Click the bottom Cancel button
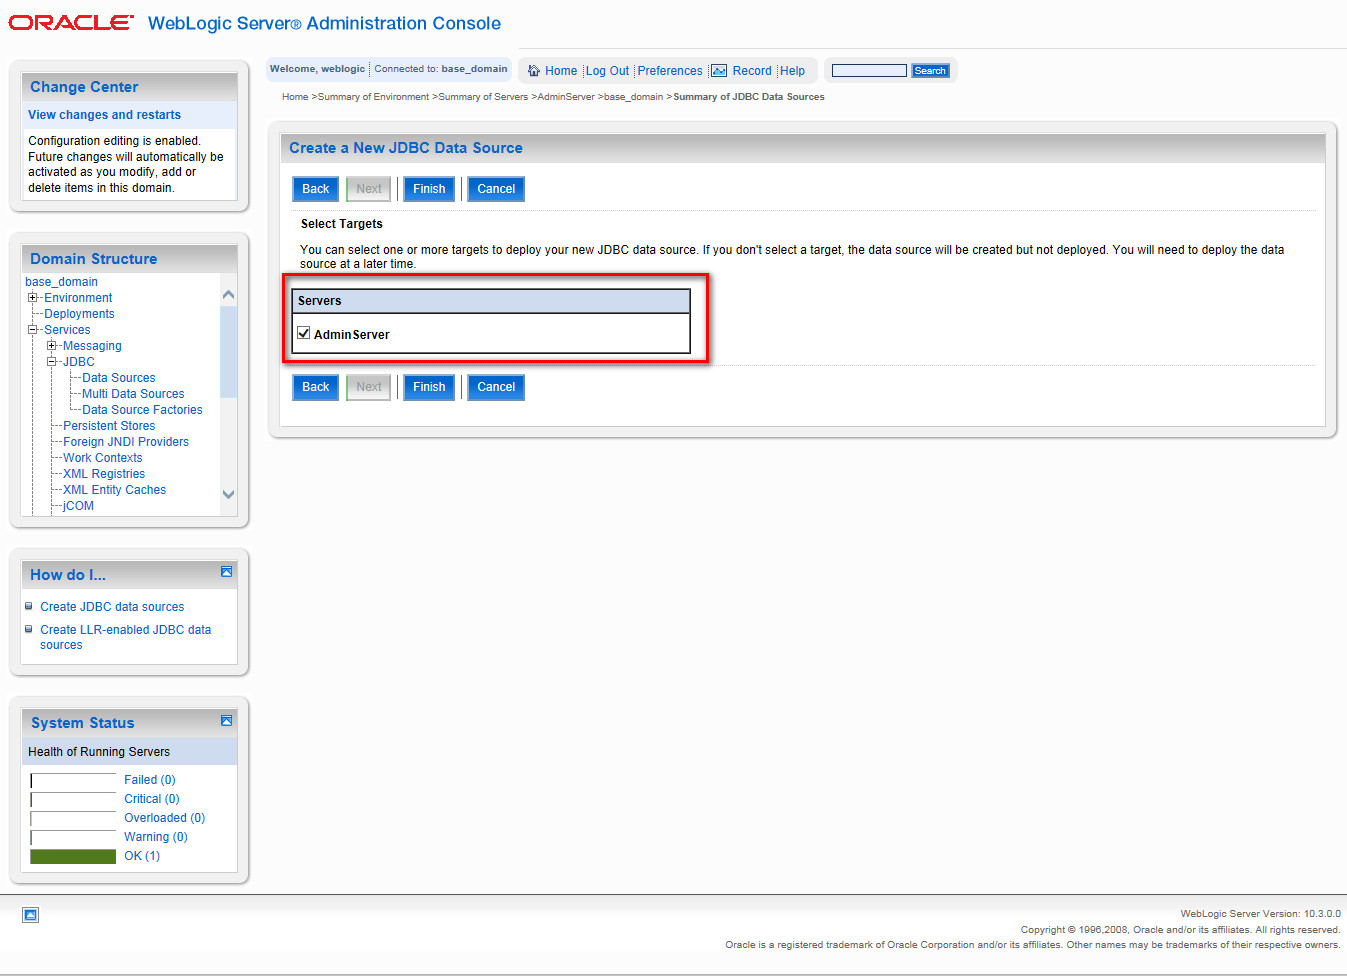1347x976 pixels. (x=496, y=387)
